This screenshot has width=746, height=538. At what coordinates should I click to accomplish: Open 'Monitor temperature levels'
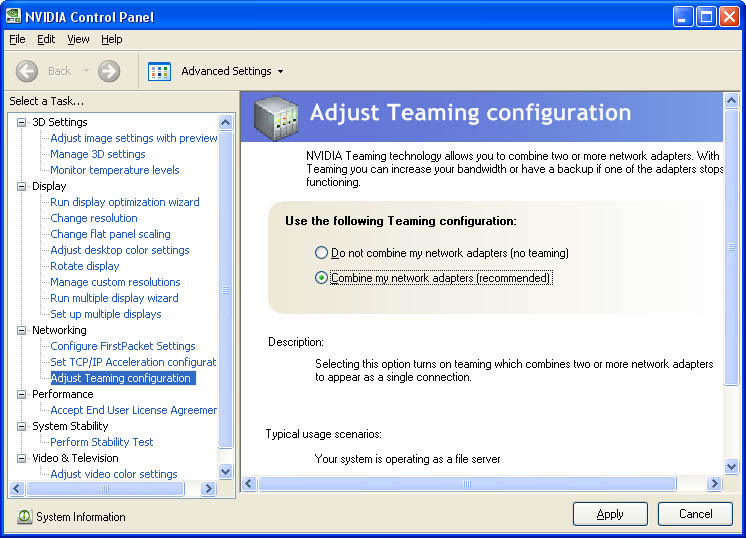coord(115,170)
